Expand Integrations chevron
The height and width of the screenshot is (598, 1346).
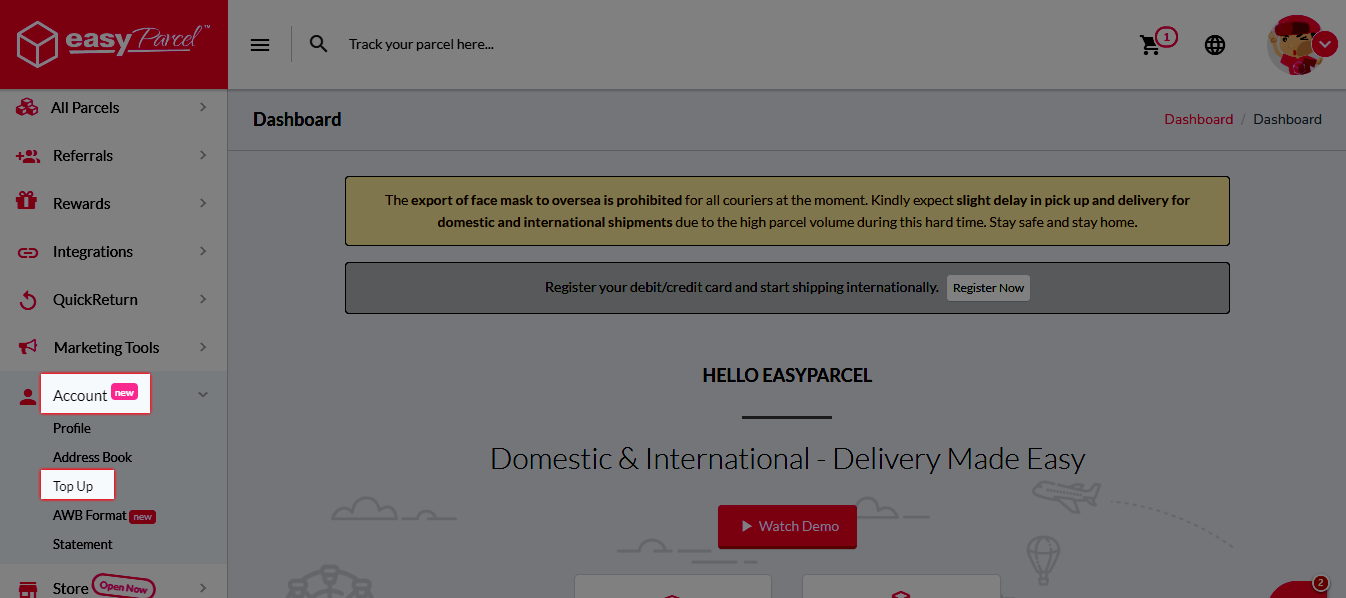(x=203, y=251)
